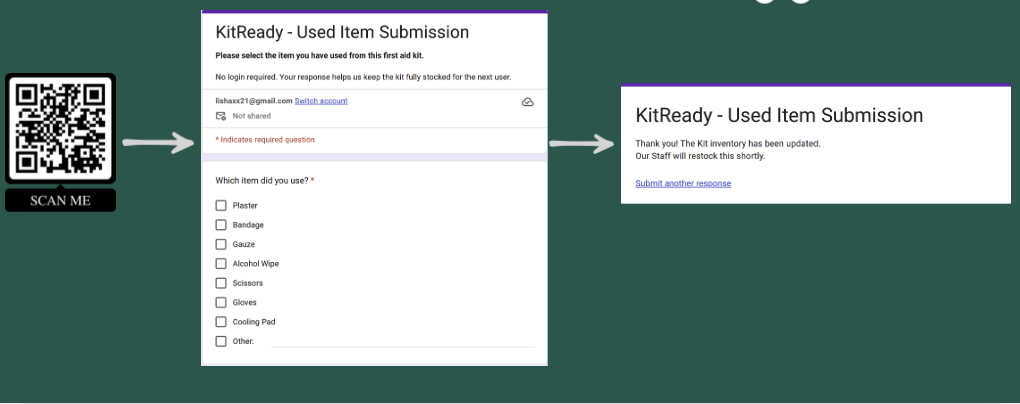Click the 'No login required' description text
1020x404 pixels.
(x=363, y=77)
